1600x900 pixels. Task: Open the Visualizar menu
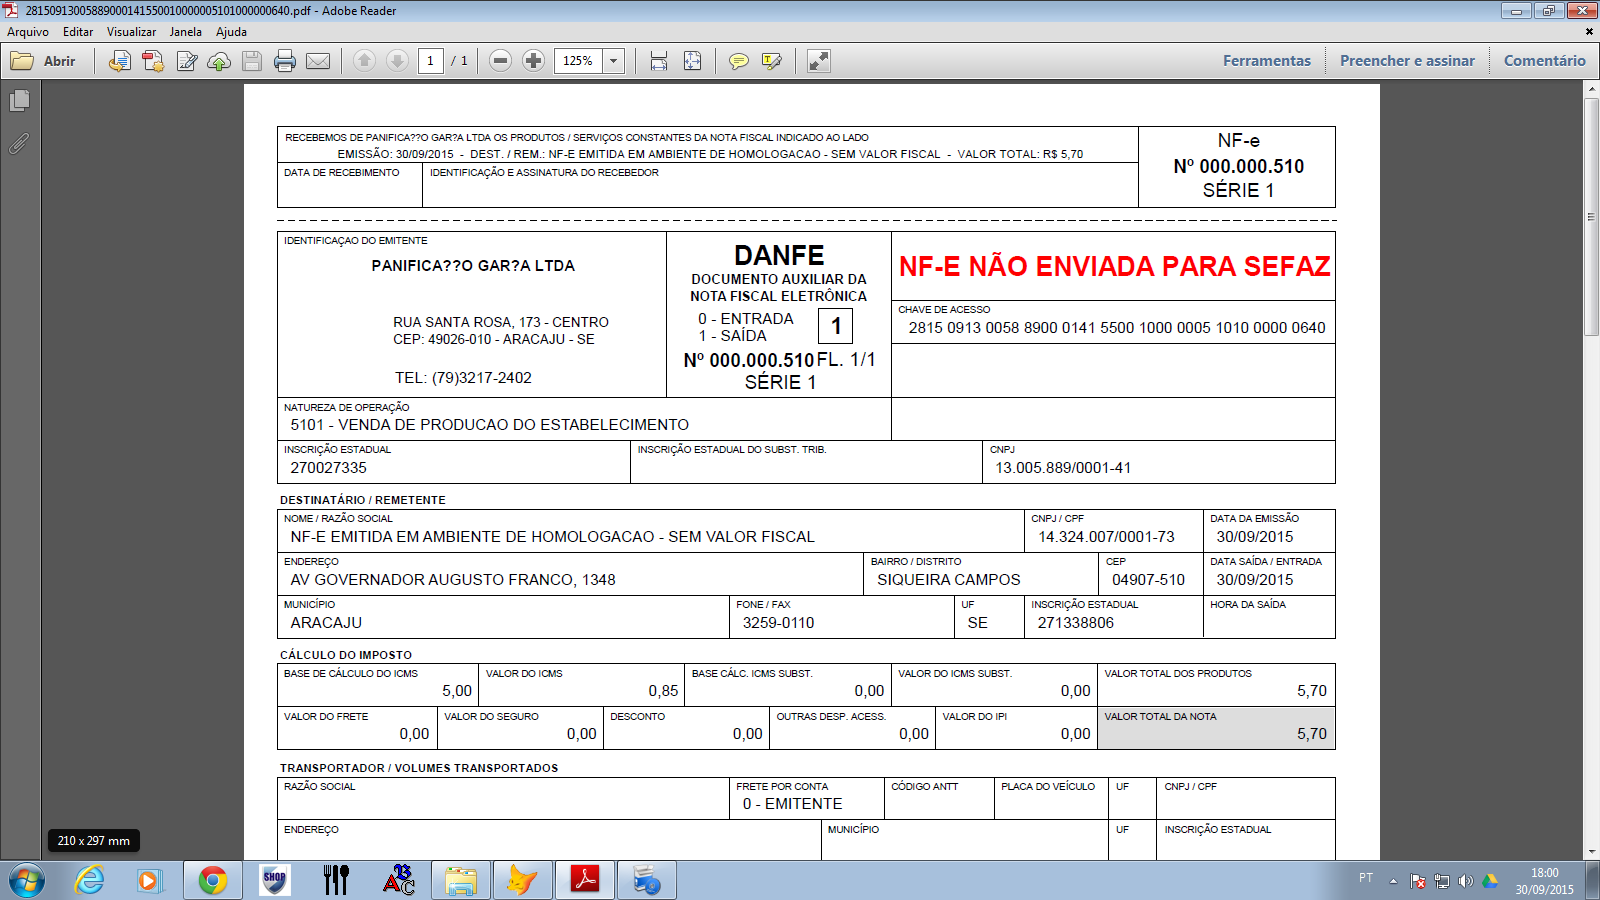tap(132, 32)
